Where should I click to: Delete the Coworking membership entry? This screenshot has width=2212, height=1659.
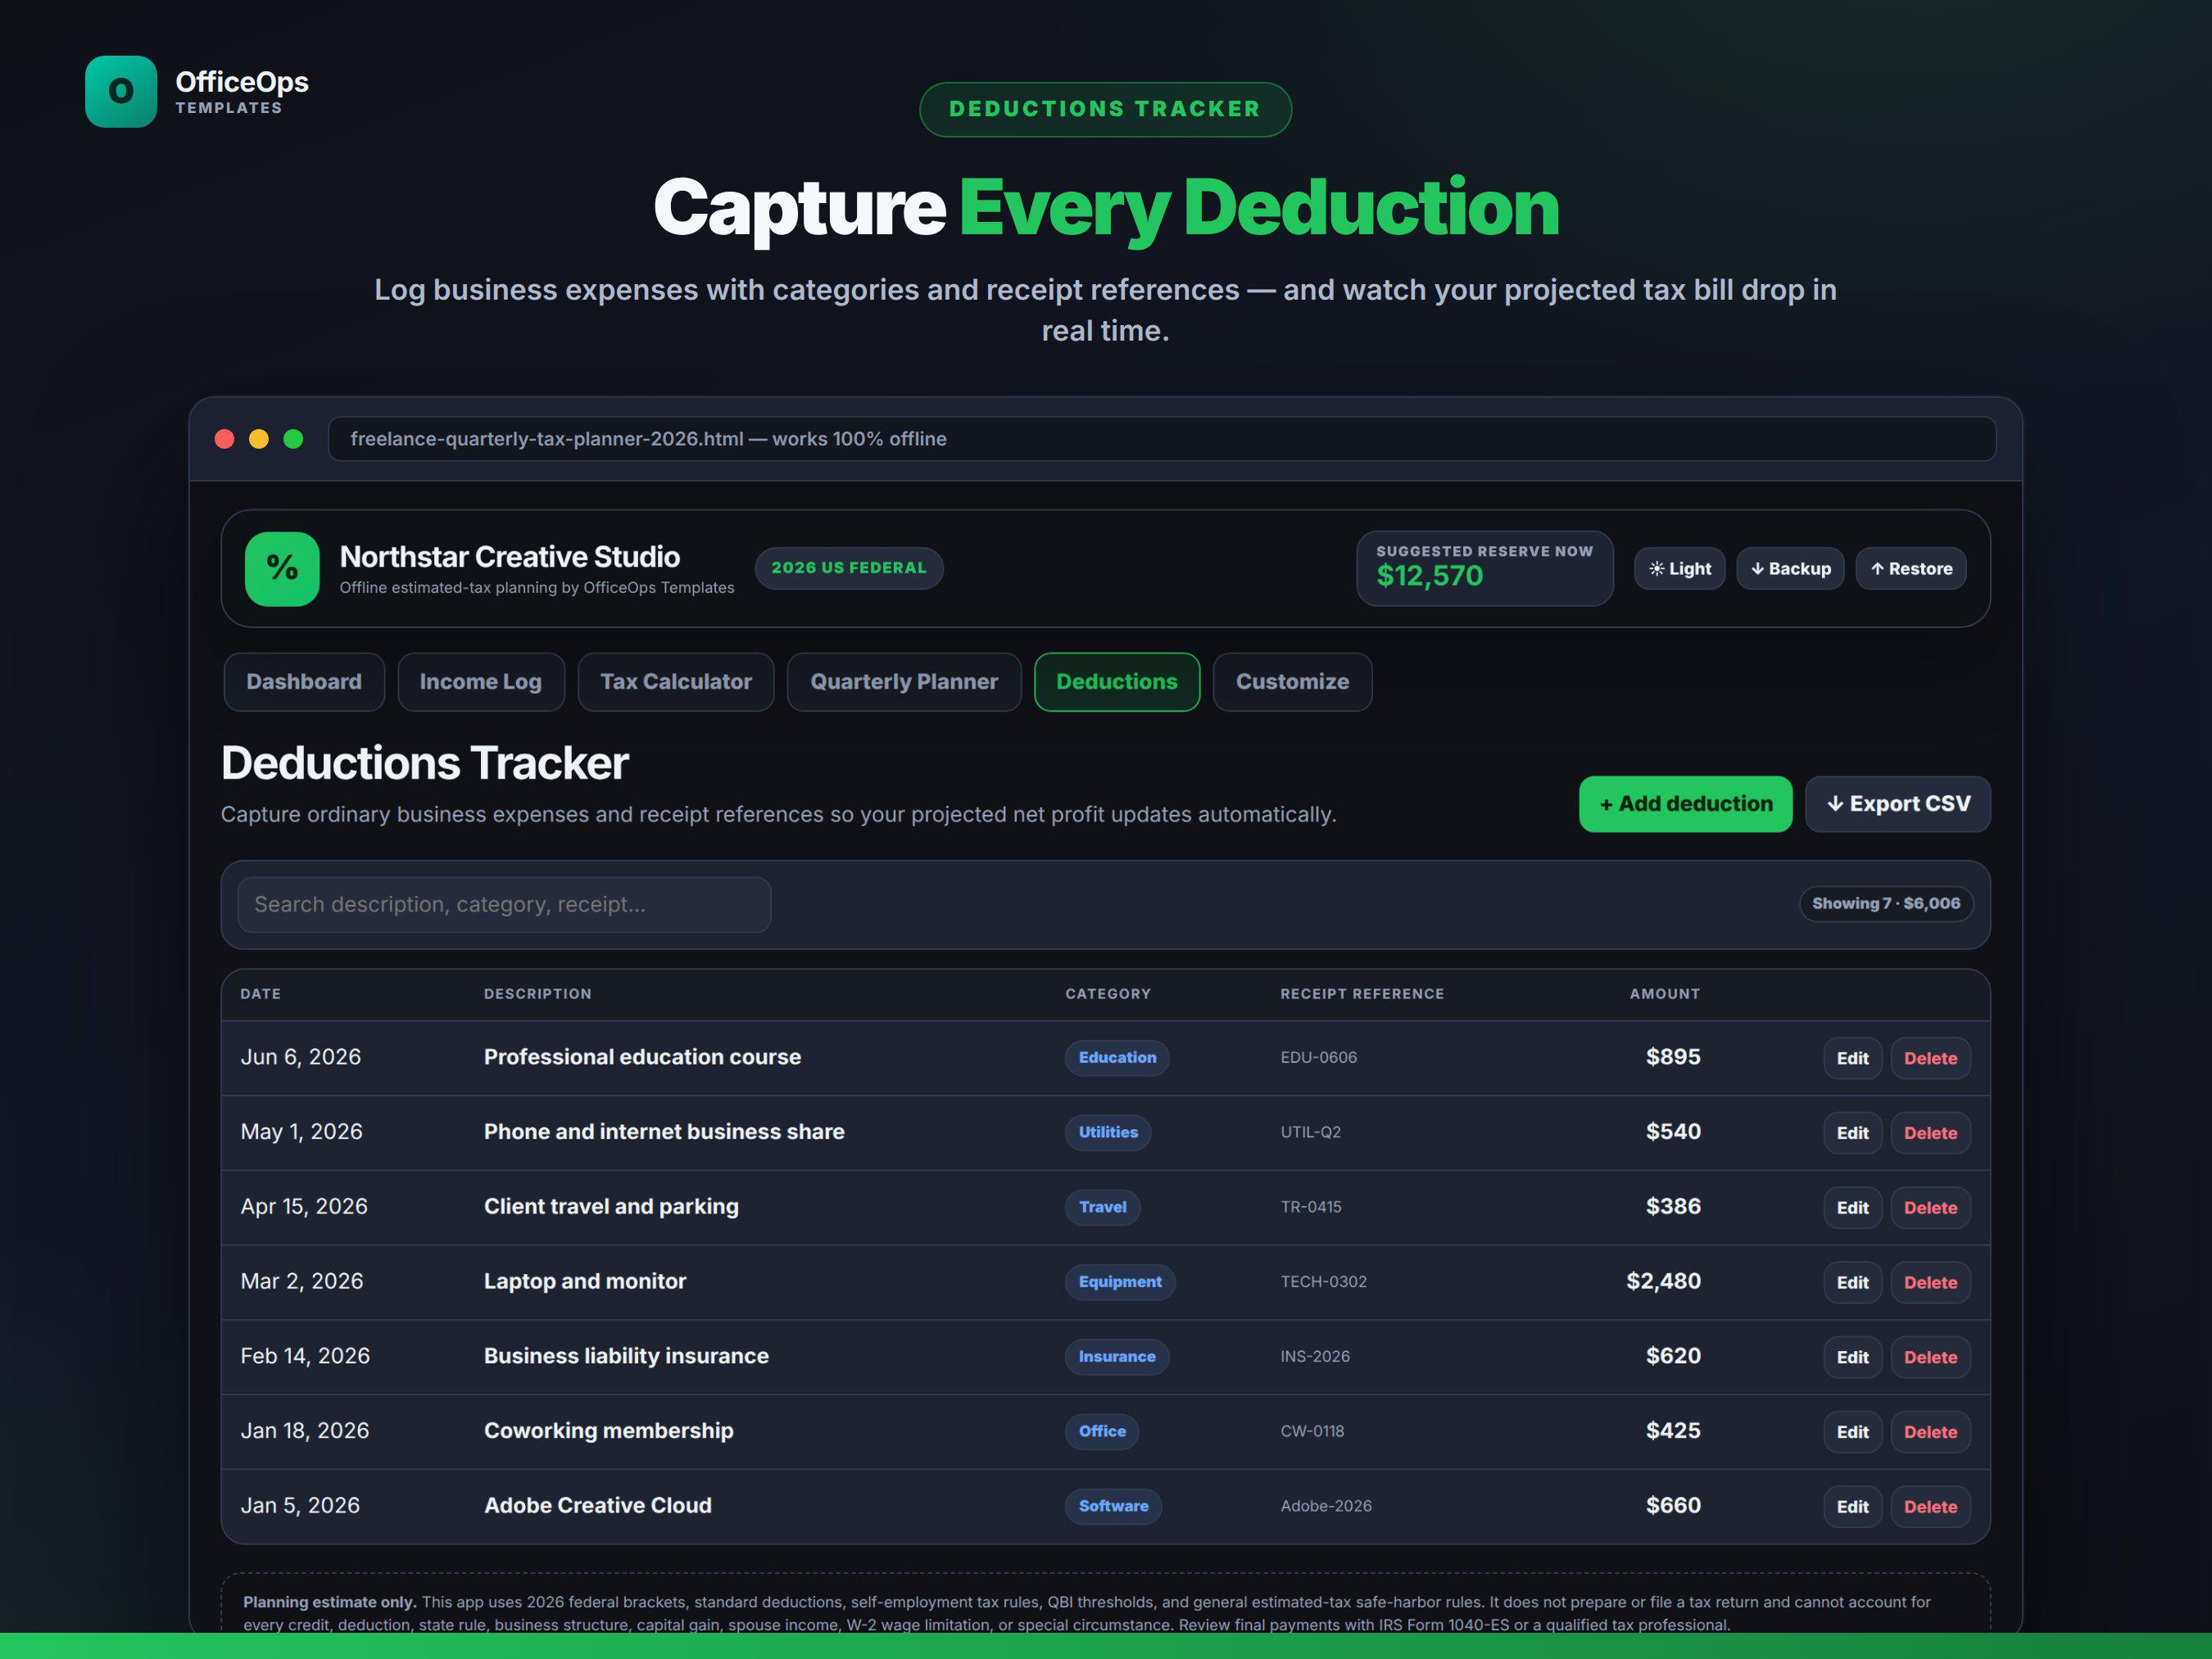point(1930,1432)
